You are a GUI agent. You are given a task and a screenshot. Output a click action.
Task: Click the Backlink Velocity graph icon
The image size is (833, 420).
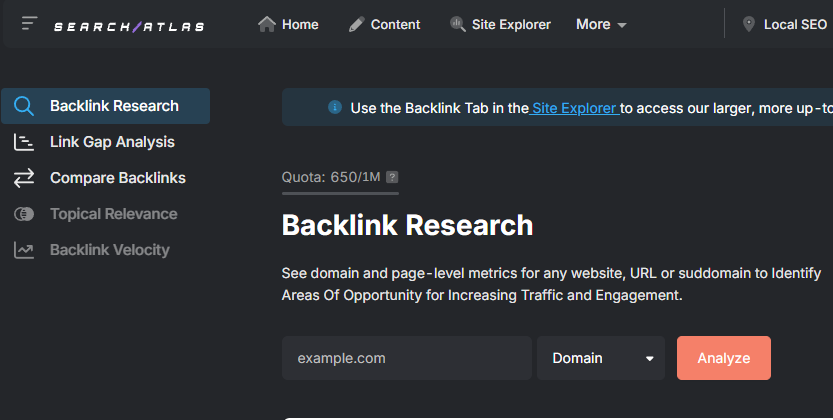[24, 250]
